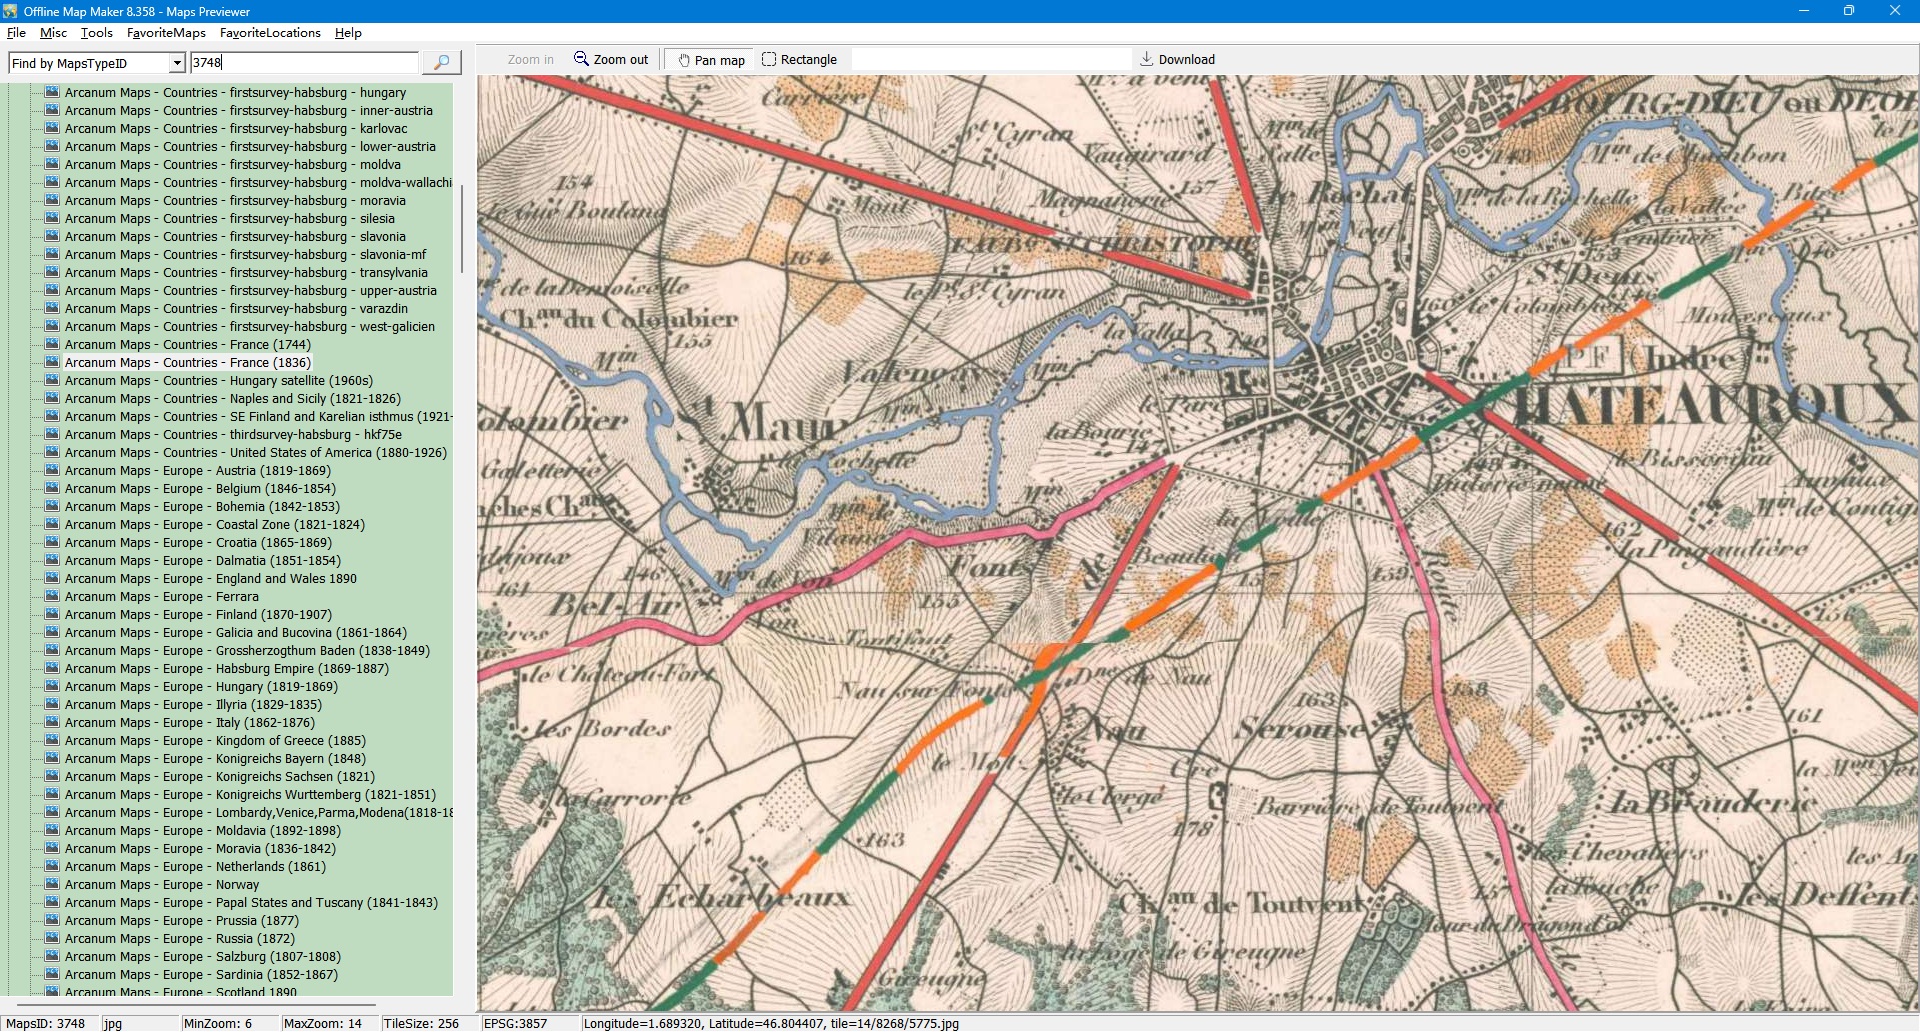
Task: Open the Misc menu
Action: click(x=53, y=33)
